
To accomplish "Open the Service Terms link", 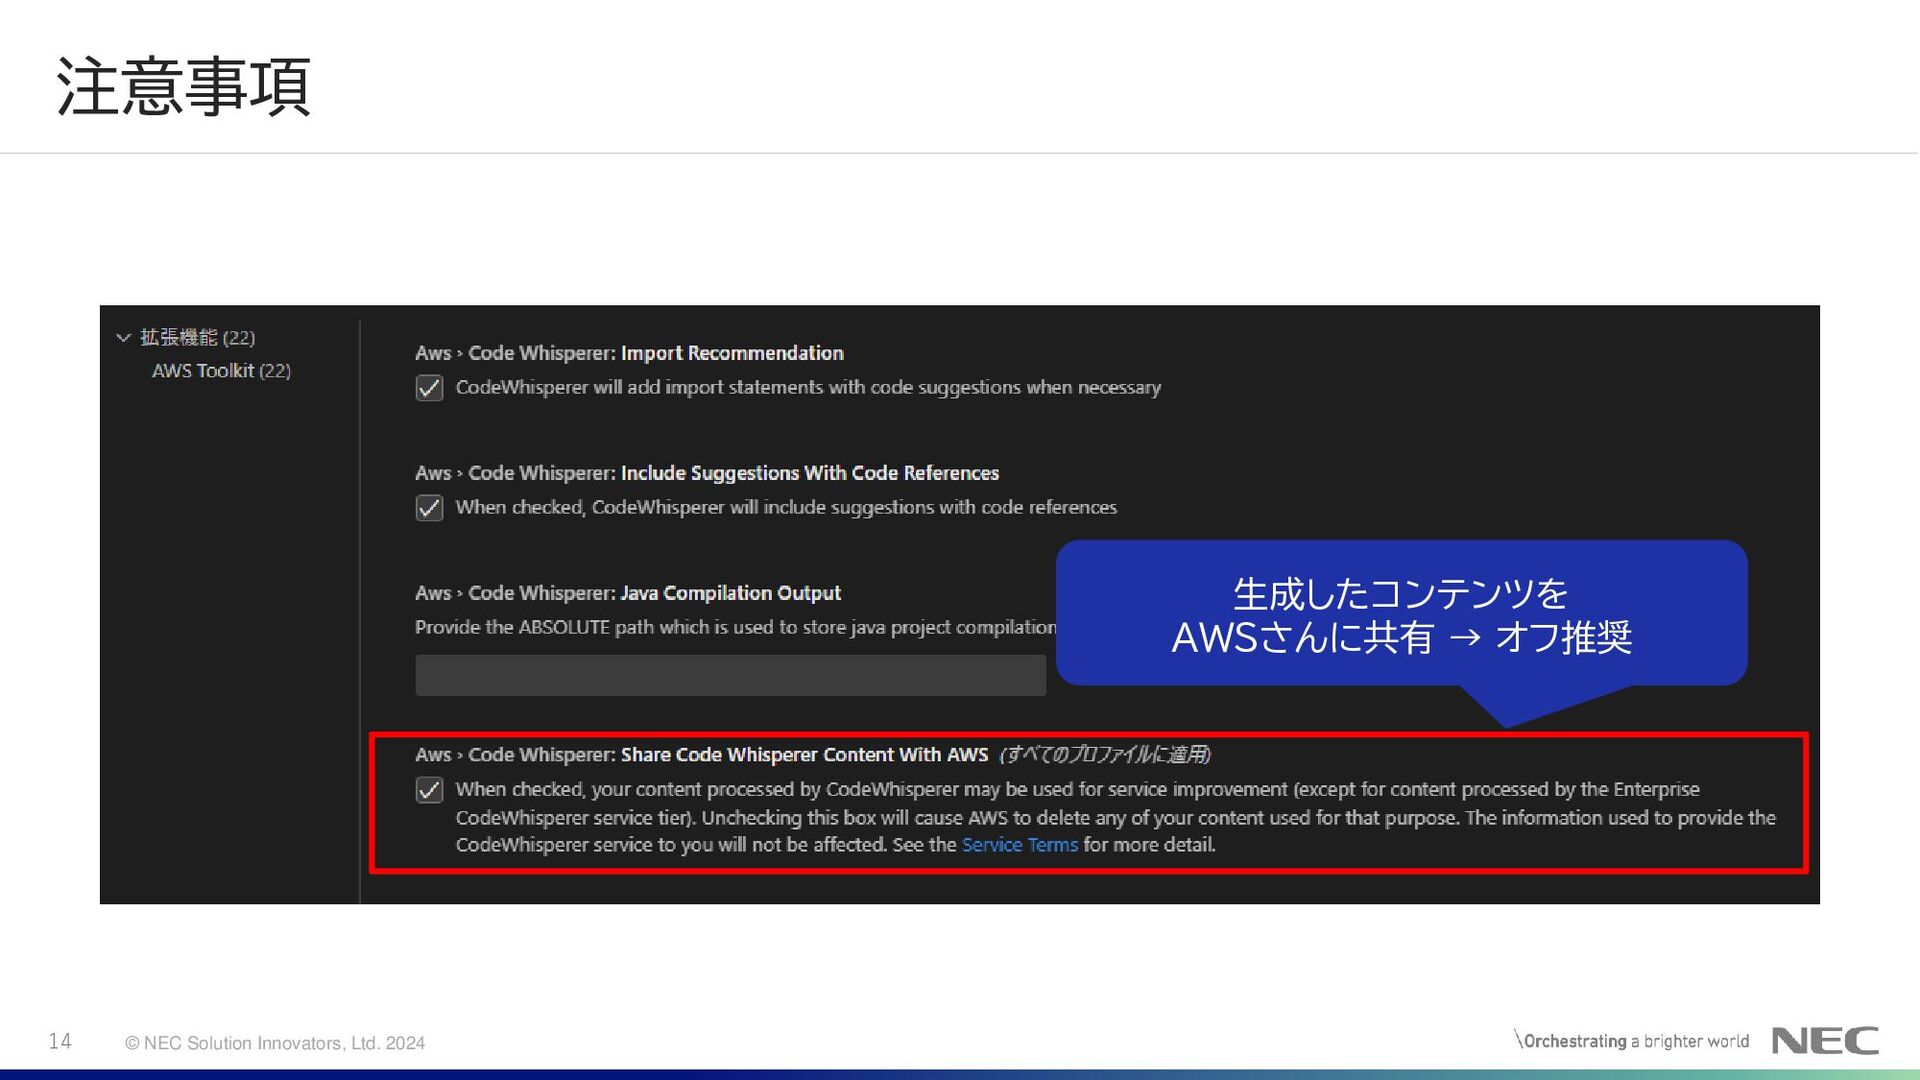I will click(x=1019, y=845).
